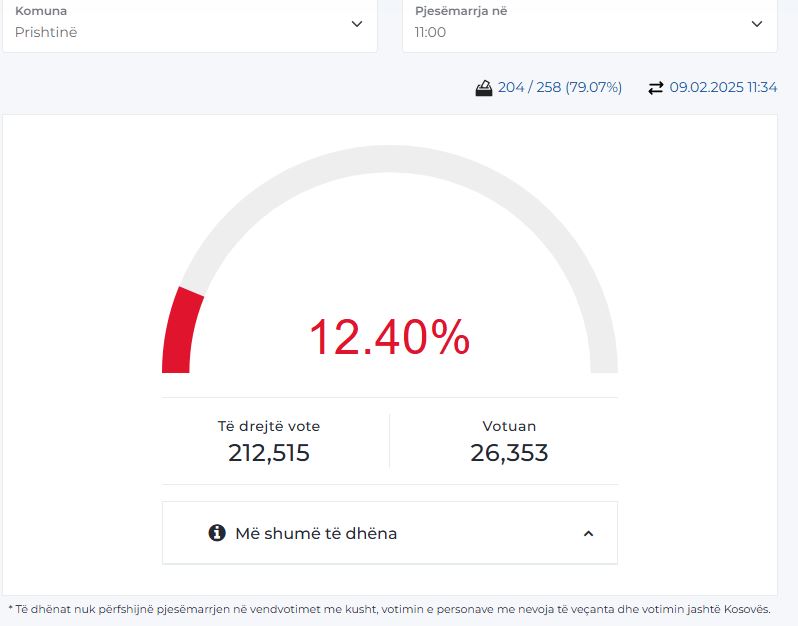The image size is (798, 626).
Task: Click the red filled segment of the gauge
Action: click(x=180, y=330)
